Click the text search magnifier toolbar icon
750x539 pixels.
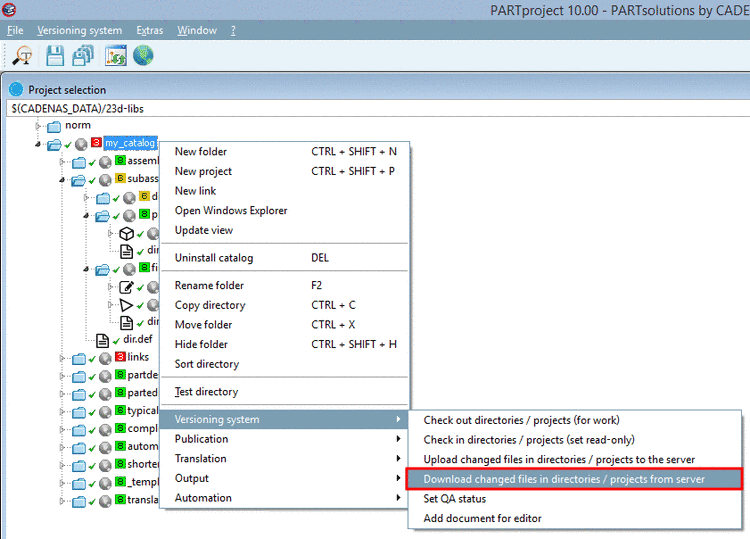[22, 56]
